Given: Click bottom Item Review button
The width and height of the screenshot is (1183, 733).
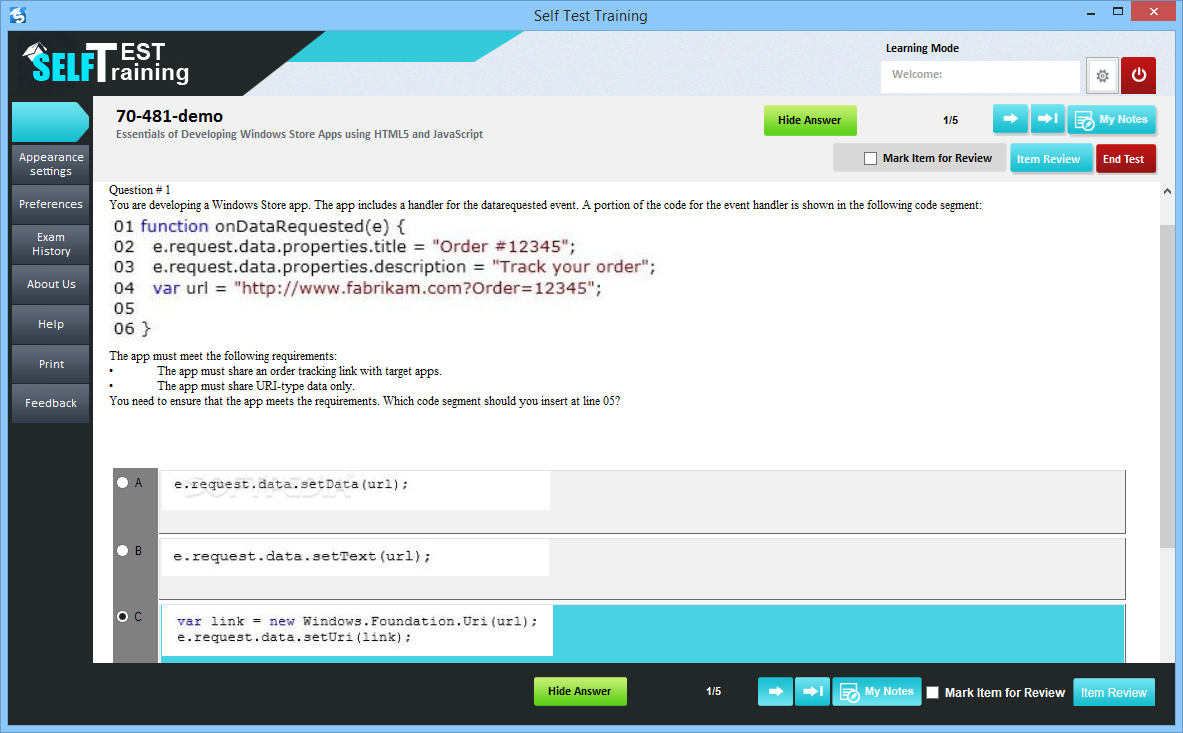Looking at the screenshot, I should click(x=1113, y=692).
